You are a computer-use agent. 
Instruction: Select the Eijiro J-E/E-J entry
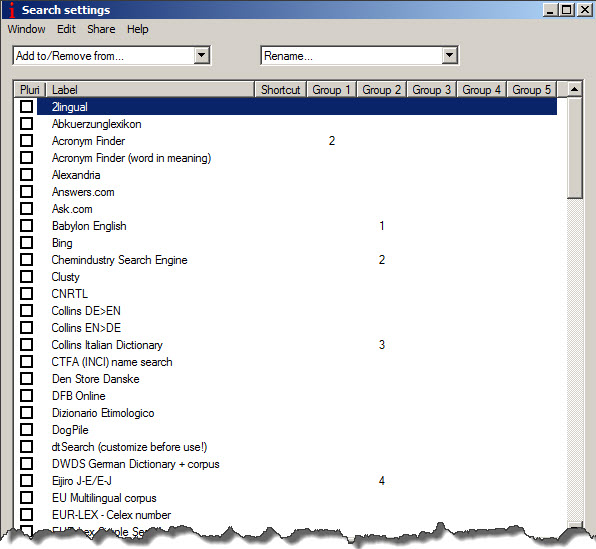point(82,481)
